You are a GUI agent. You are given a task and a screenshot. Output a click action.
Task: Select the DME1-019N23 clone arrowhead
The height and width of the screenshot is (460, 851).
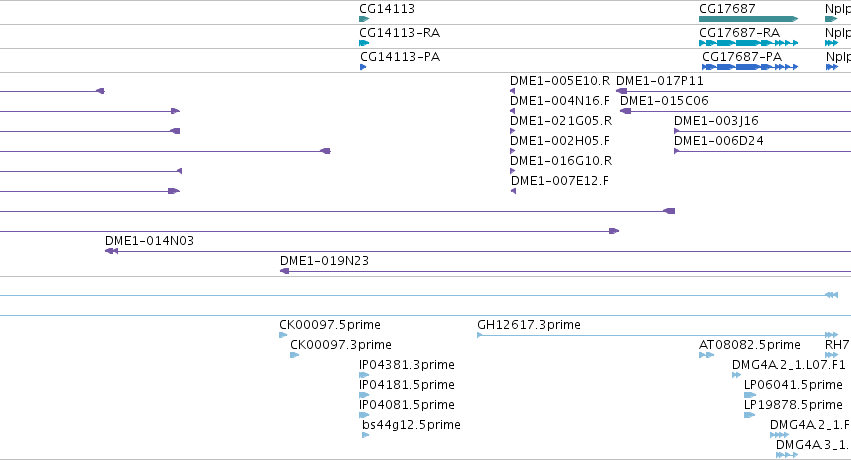(284, 271)
